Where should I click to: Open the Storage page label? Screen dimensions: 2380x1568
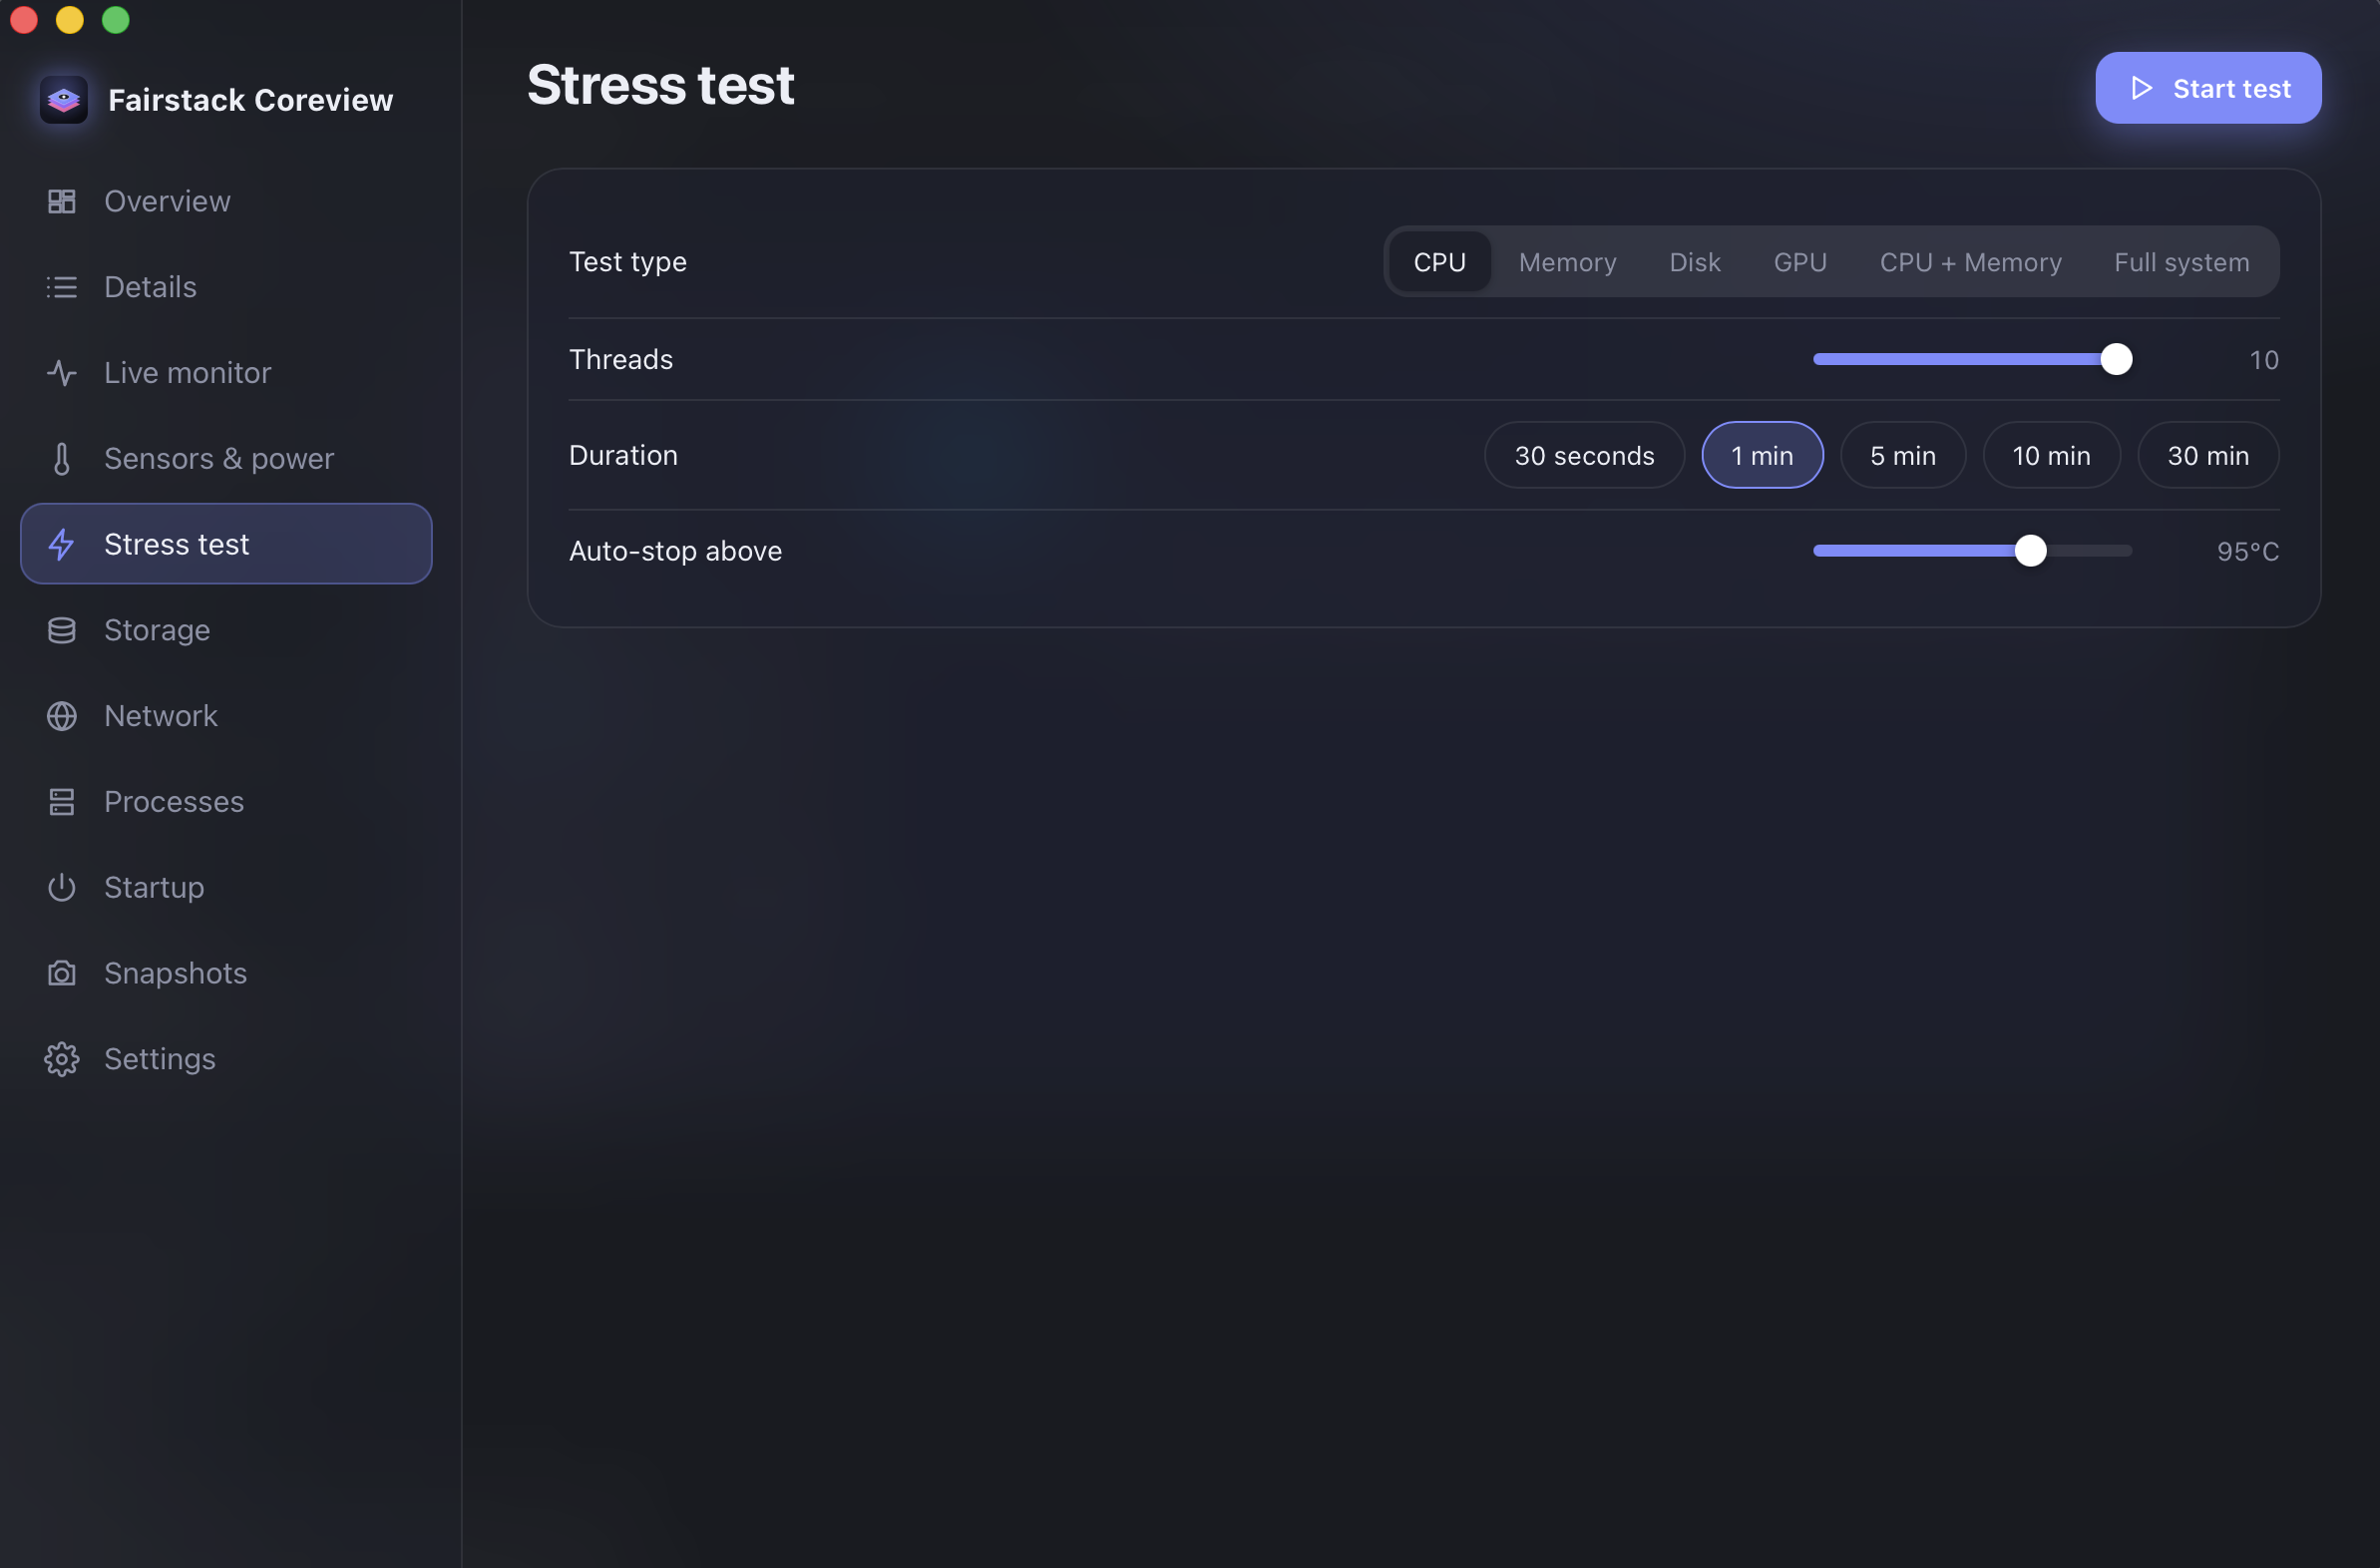coord(157,630)
